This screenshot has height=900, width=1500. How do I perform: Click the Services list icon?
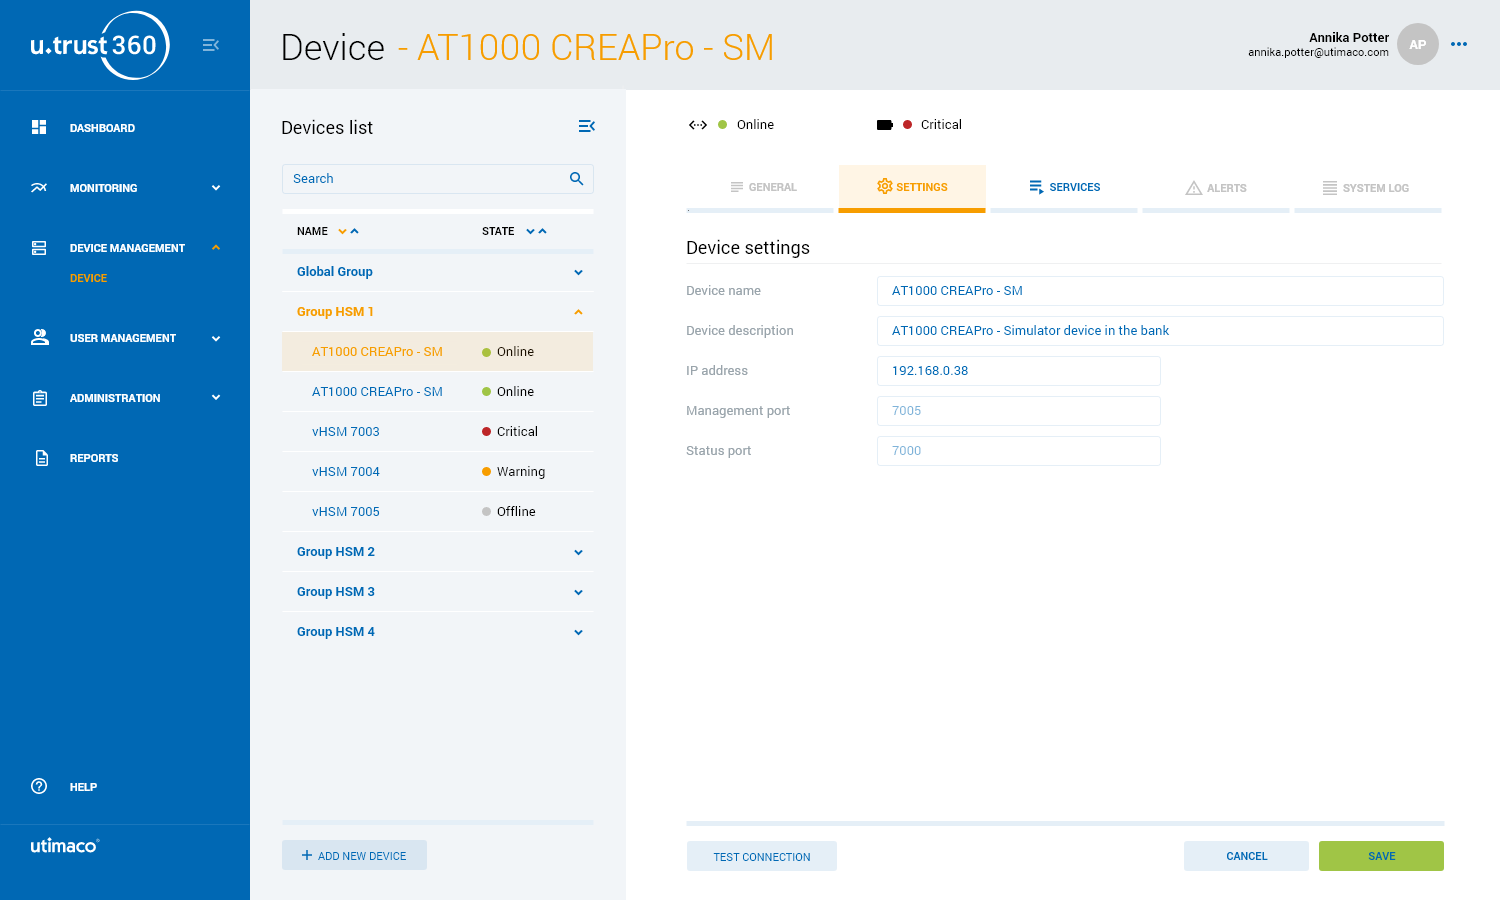pyautogui.click(x=1036, y=187)
